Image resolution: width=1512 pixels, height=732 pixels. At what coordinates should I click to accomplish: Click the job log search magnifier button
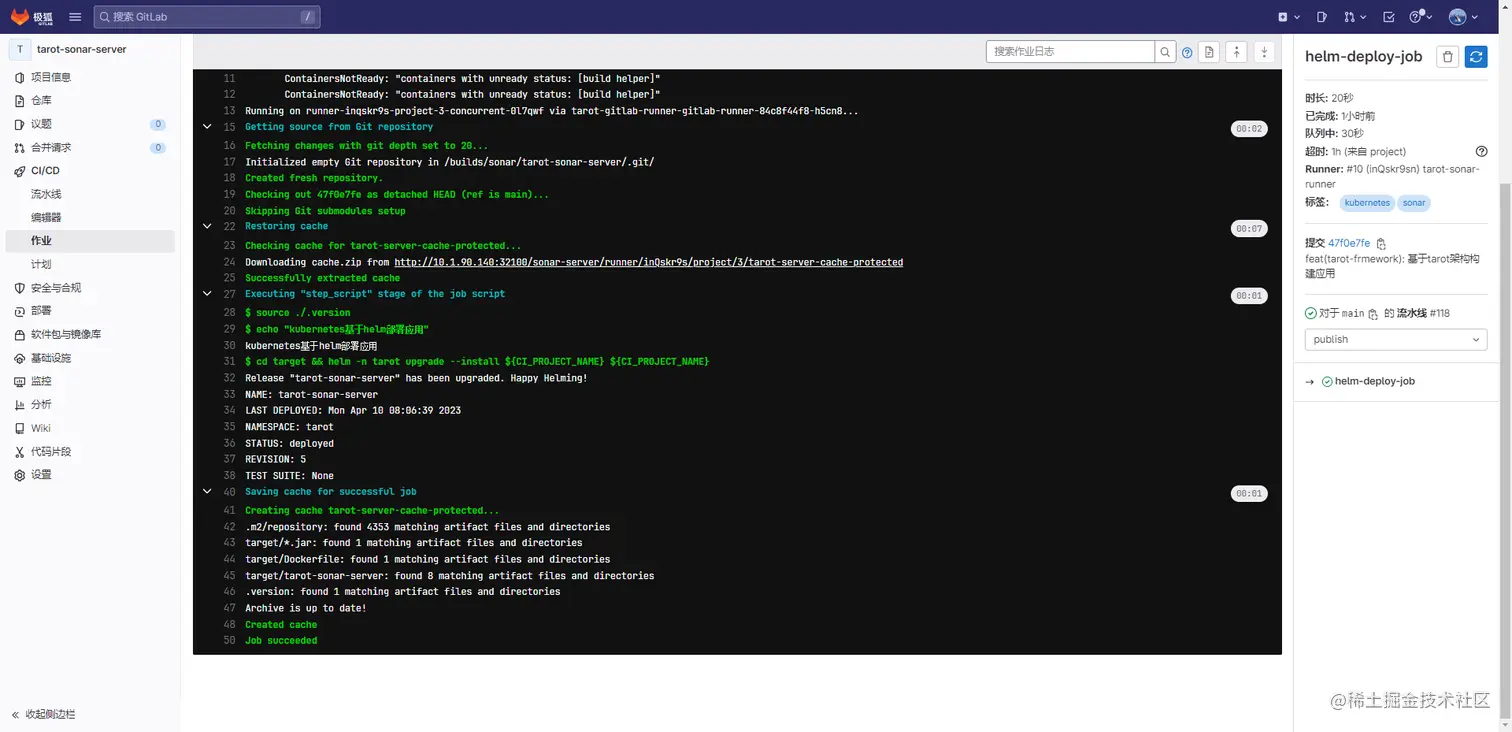(x=1165, y=52)
